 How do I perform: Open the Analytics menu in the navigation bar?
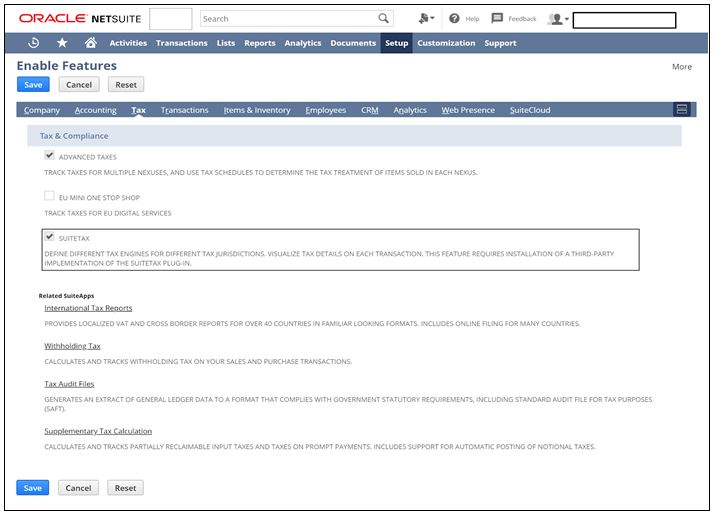pyautogui.click(x=303, y=43)
